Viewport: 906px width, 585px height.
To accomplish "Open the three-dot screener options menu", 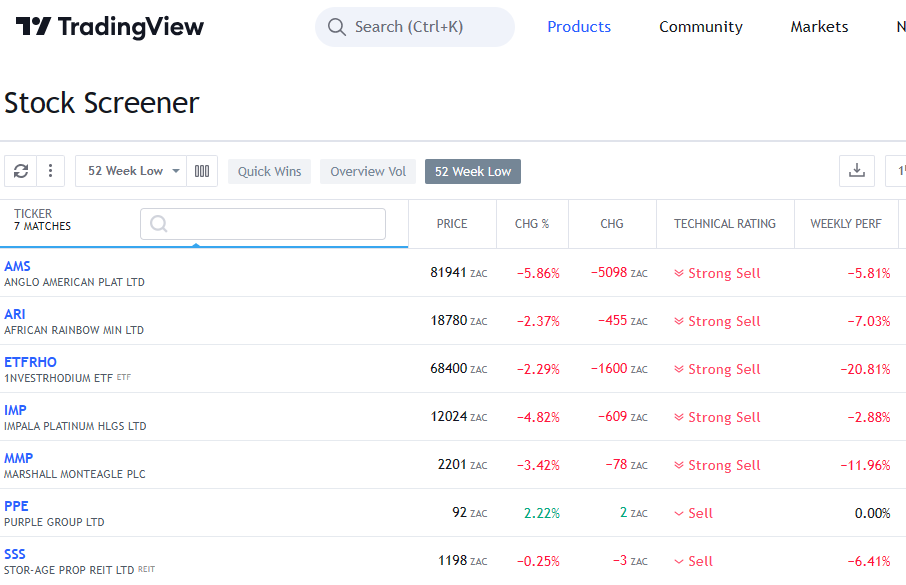I will coord(51,171).
